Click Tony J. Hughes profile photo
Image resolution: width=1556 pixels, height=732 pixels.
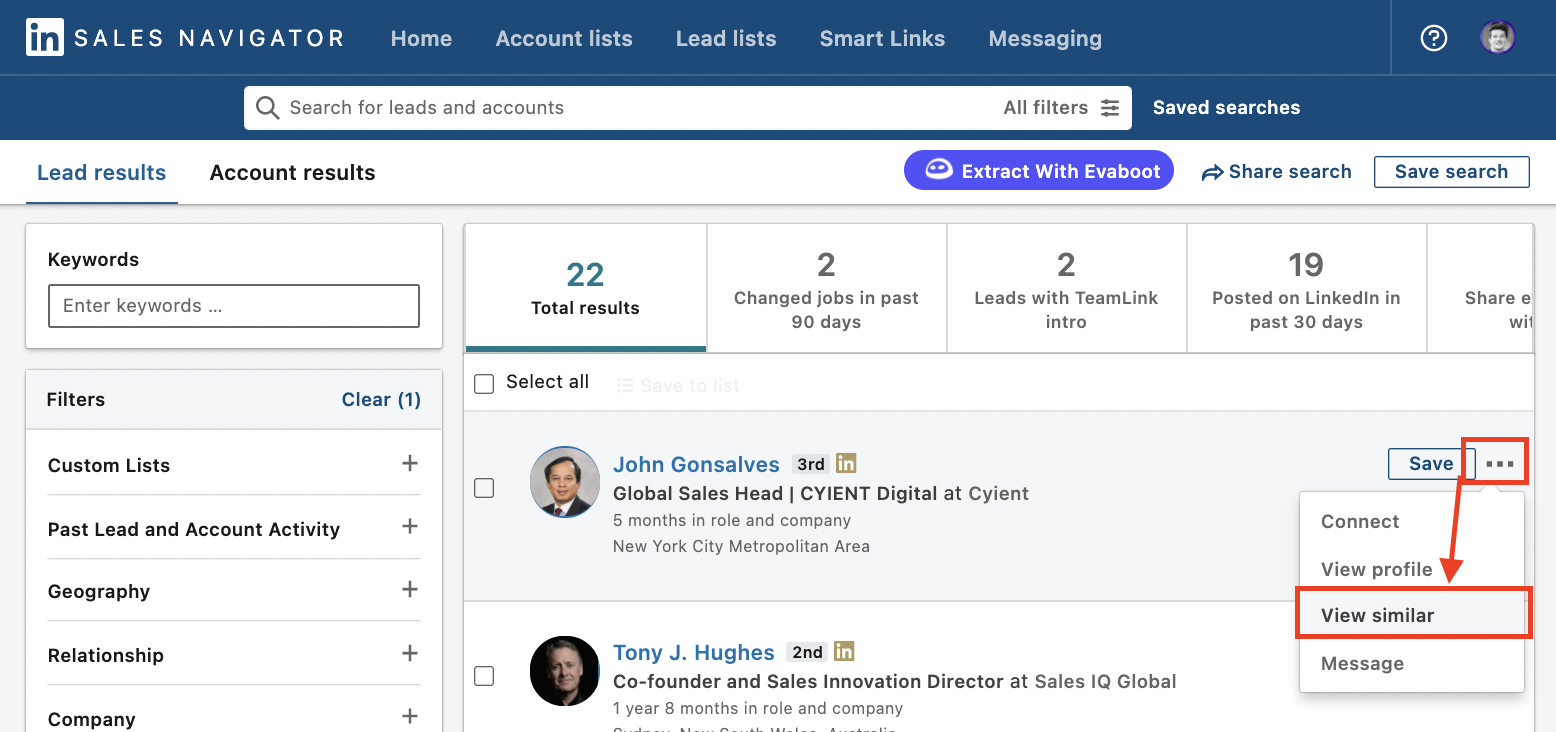pyautogui.click(x=564, y=670)
